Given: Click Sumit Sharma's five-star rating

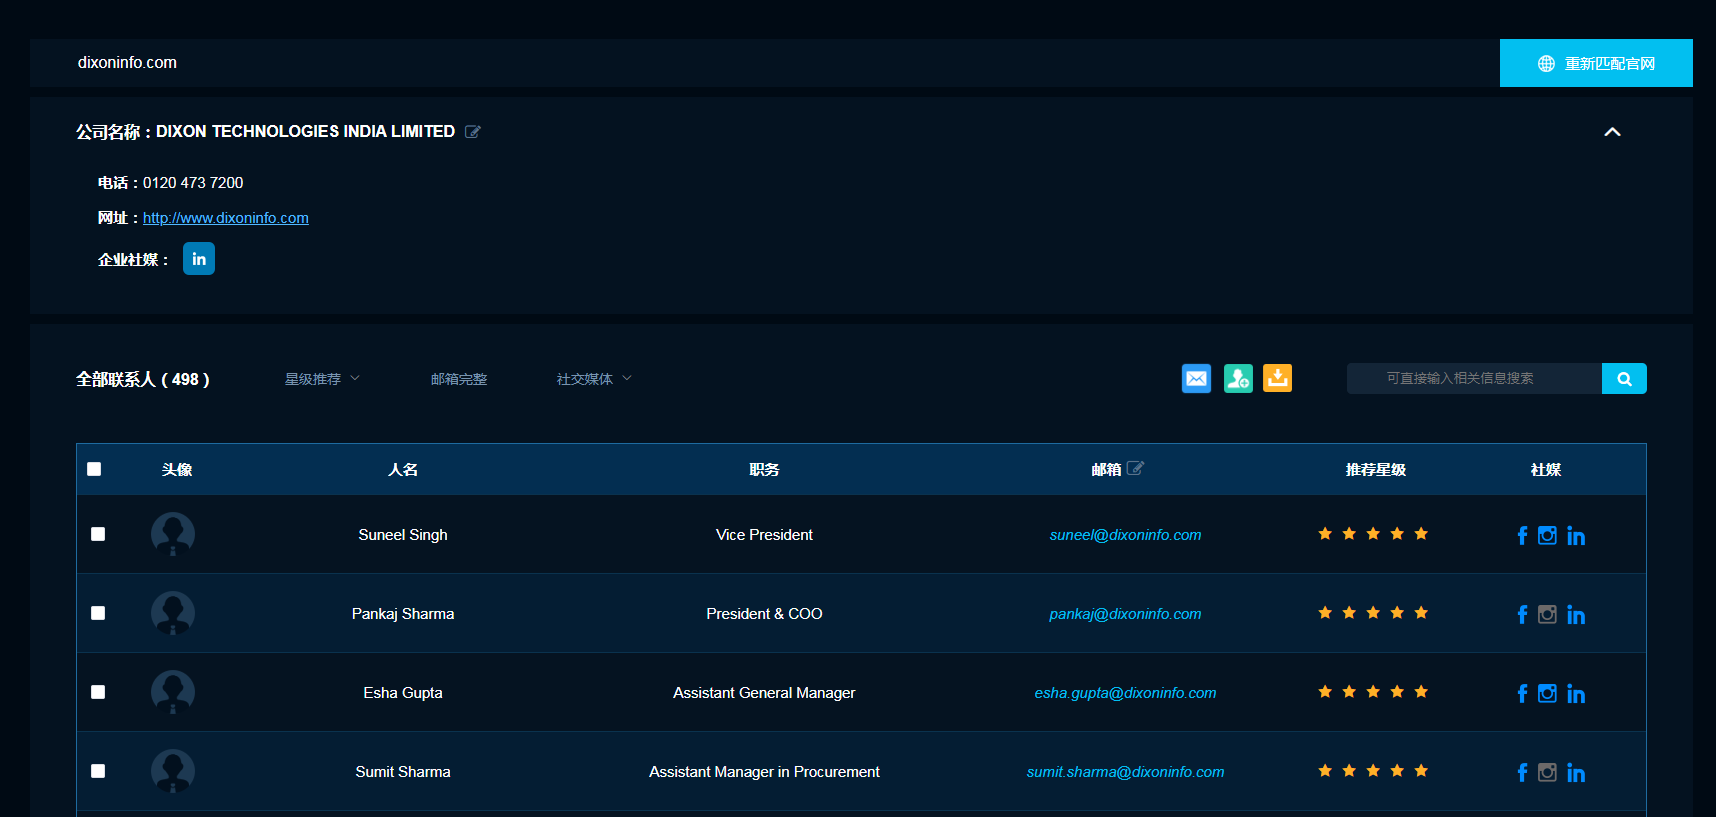Looking at the screenshot, I should 1373,771.
